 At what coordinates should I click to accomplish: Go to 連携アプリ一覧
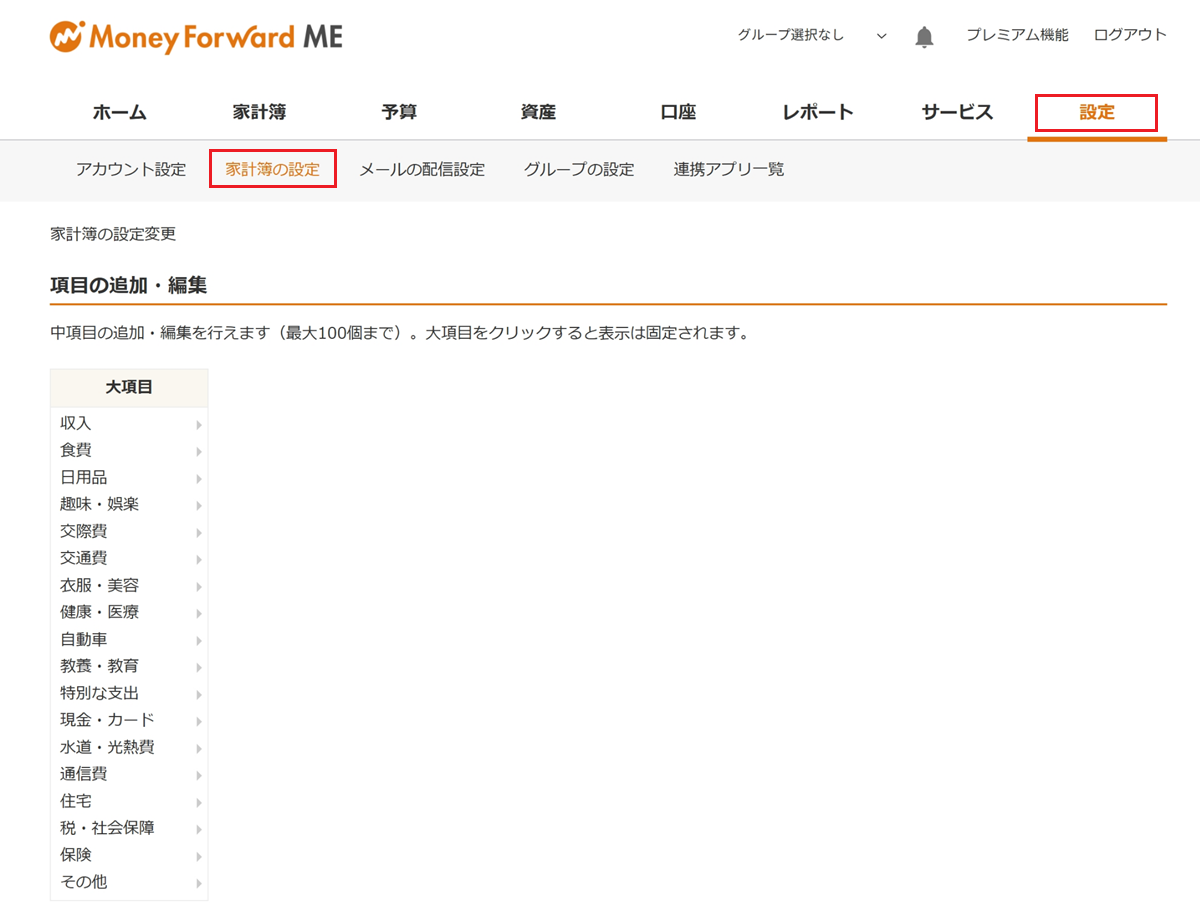coord(729,170)
